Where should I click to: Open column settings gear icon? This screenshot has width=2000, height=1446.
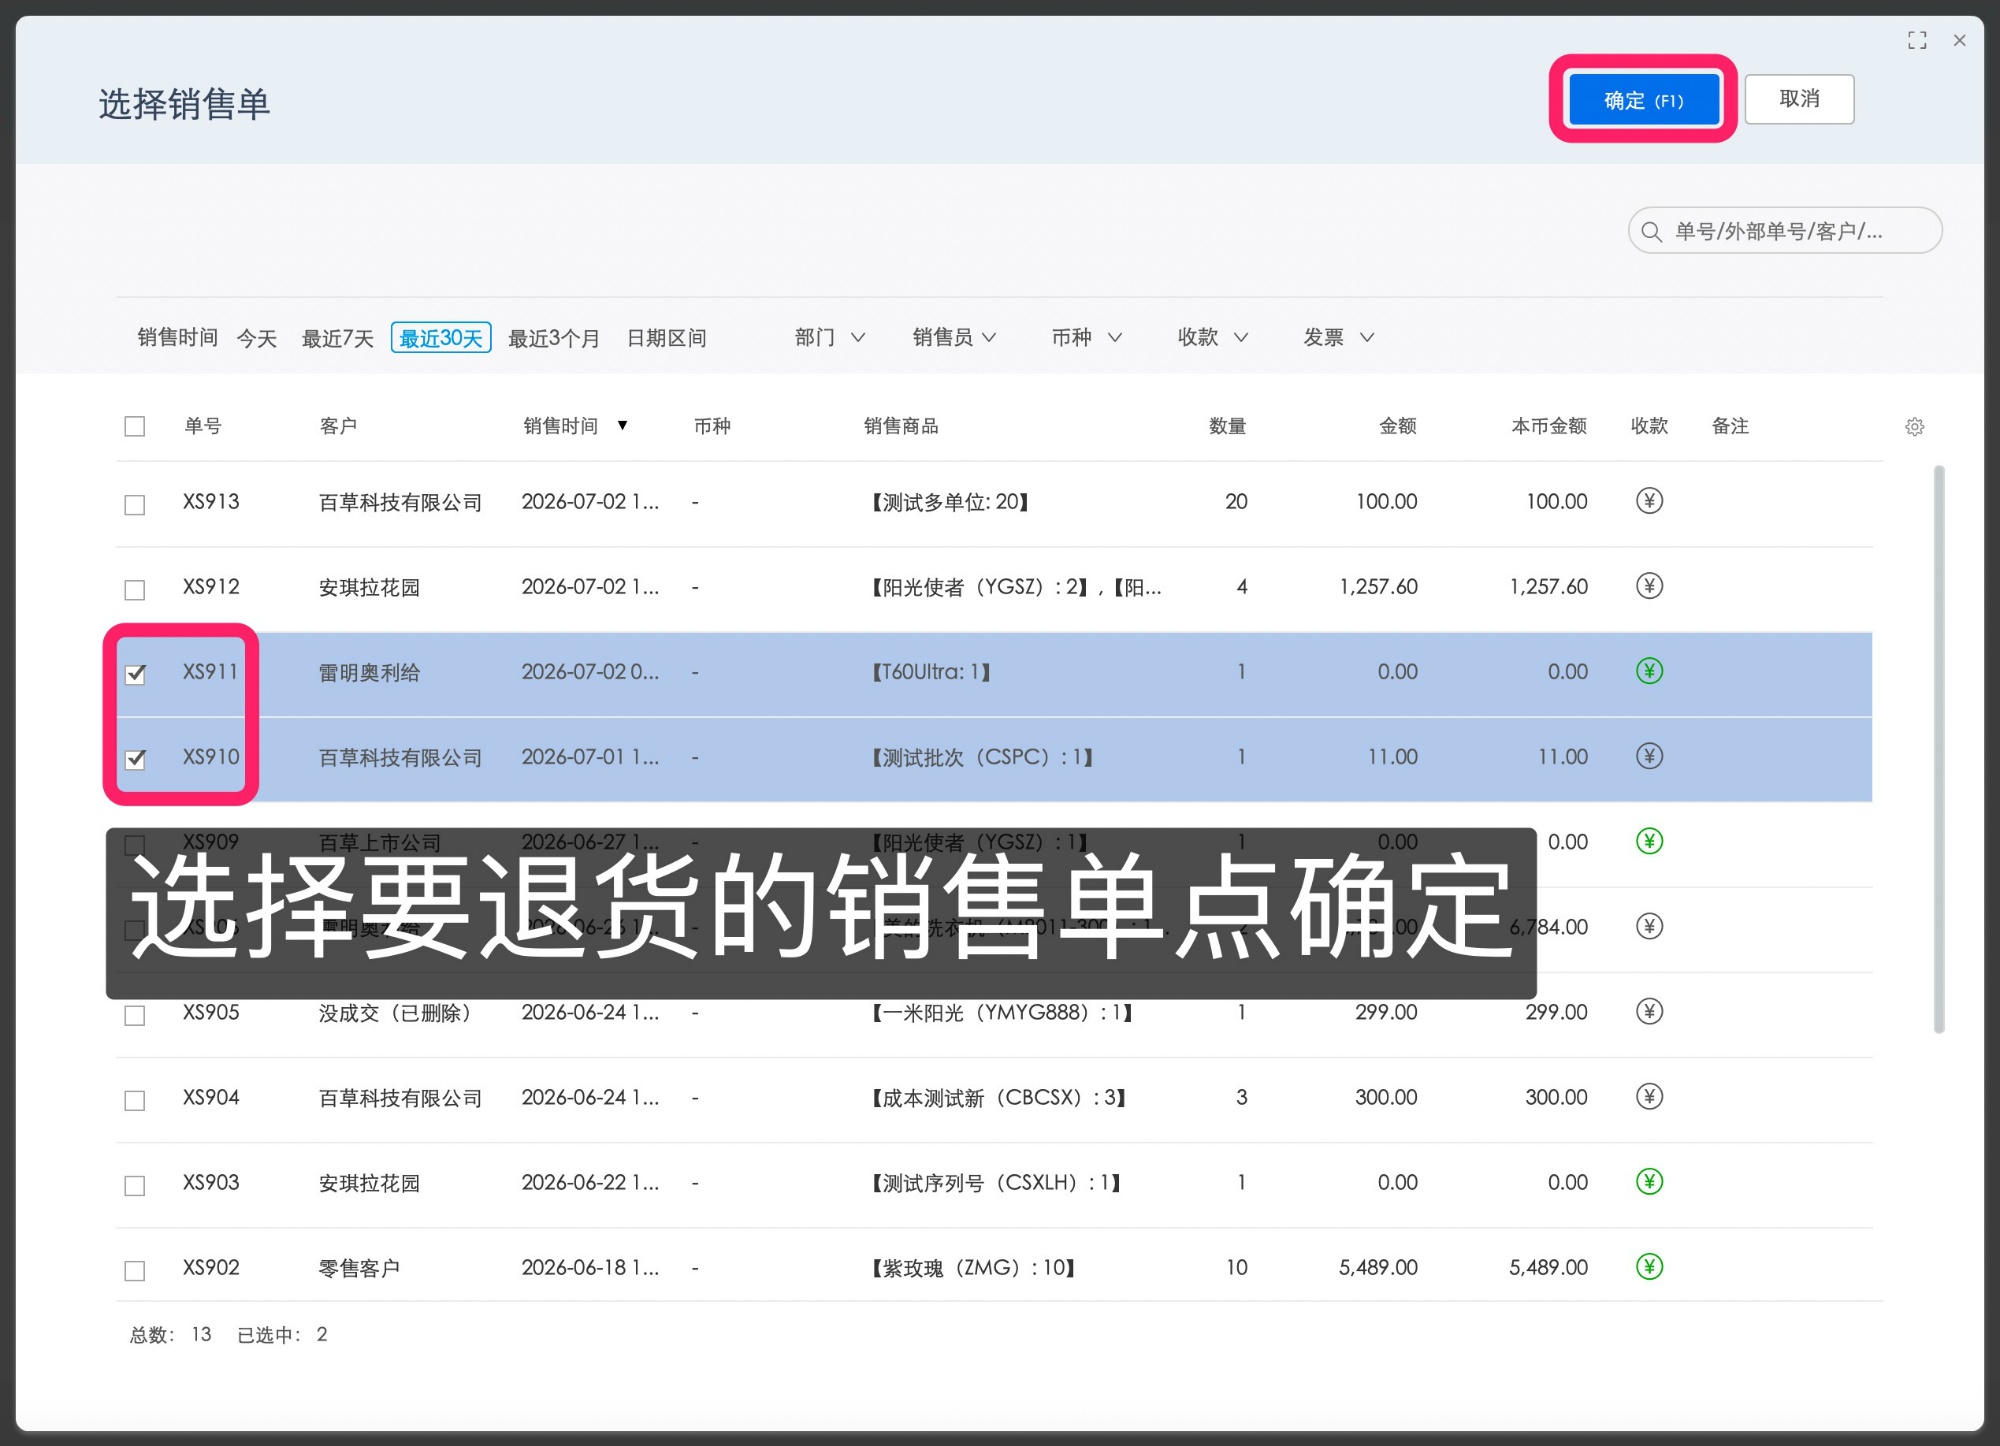(x=1914, y=427)
